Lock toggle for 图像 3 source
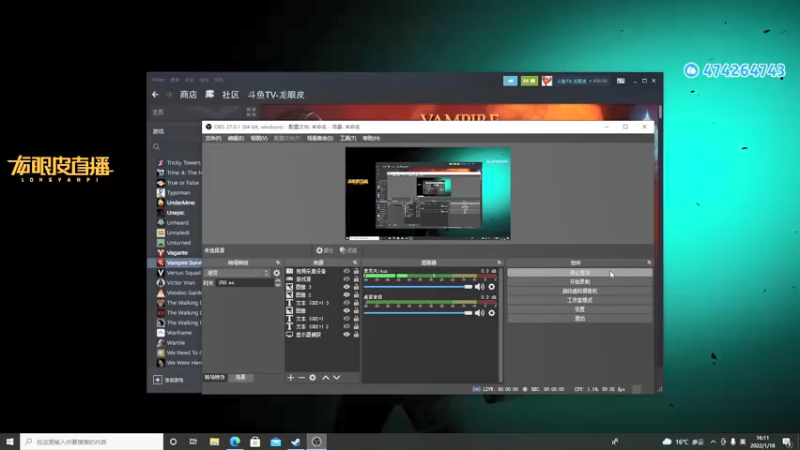 (356, 287)
